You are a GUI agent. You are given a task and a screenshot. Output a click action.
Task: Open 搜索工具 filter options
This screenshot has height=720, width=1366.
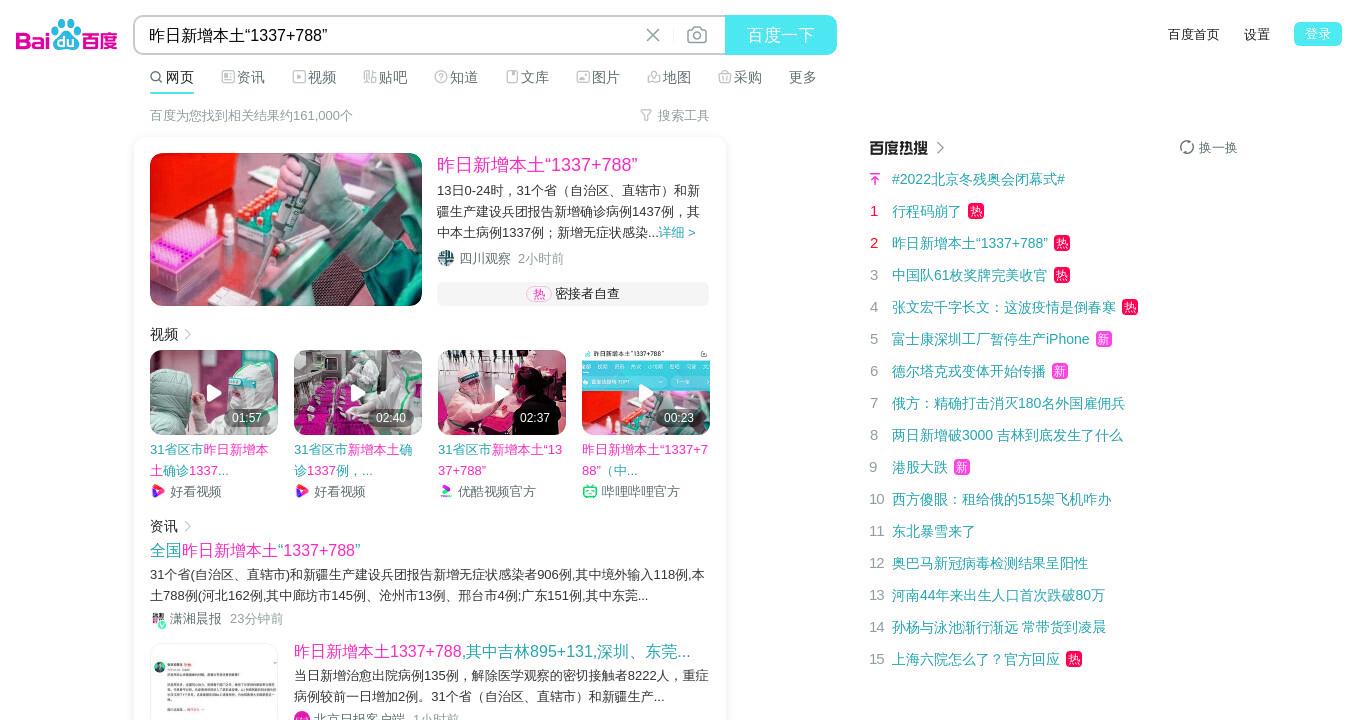pos(675,115)
